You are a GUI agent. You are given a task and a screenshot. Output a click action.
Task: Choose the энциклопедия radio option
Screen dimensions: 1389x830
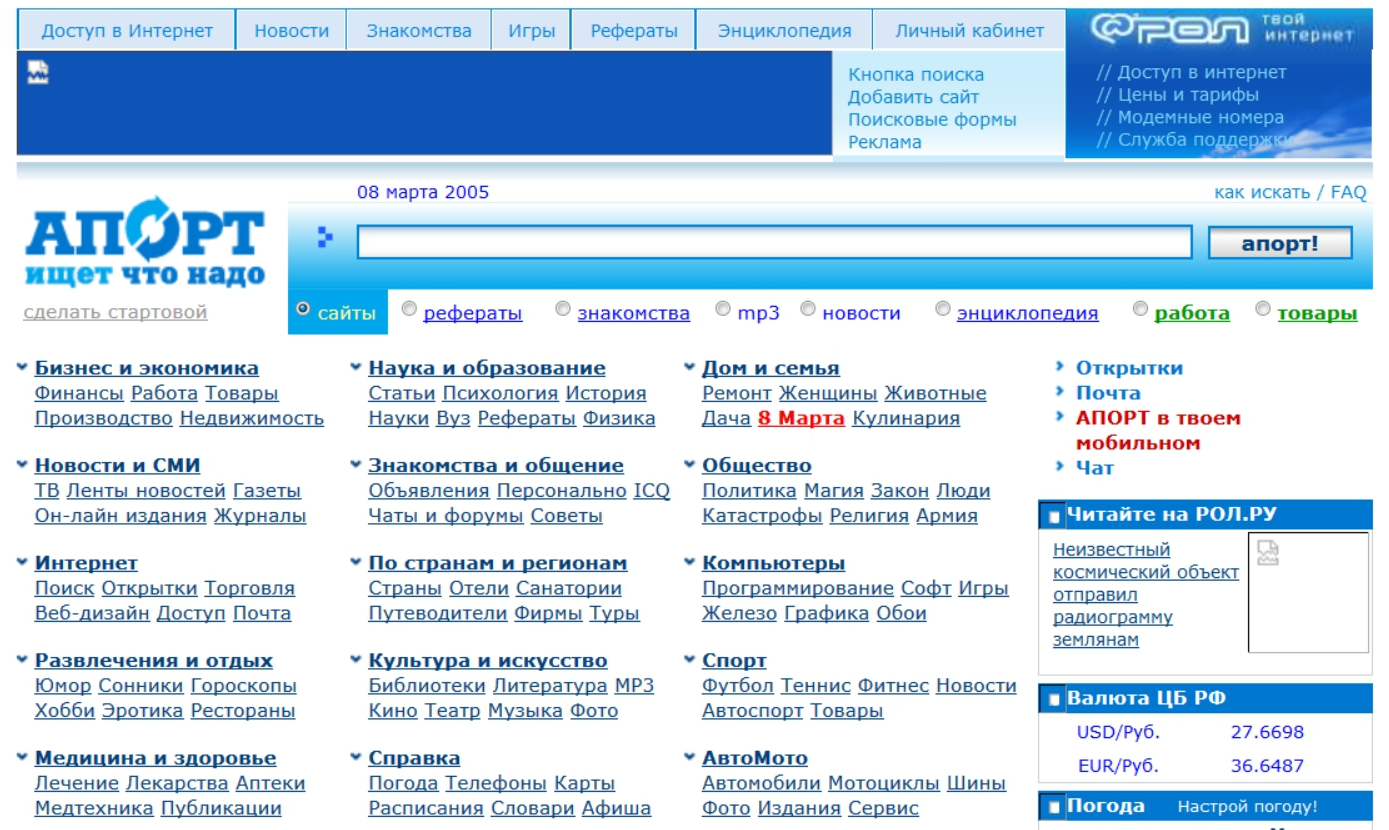point(942,309)
